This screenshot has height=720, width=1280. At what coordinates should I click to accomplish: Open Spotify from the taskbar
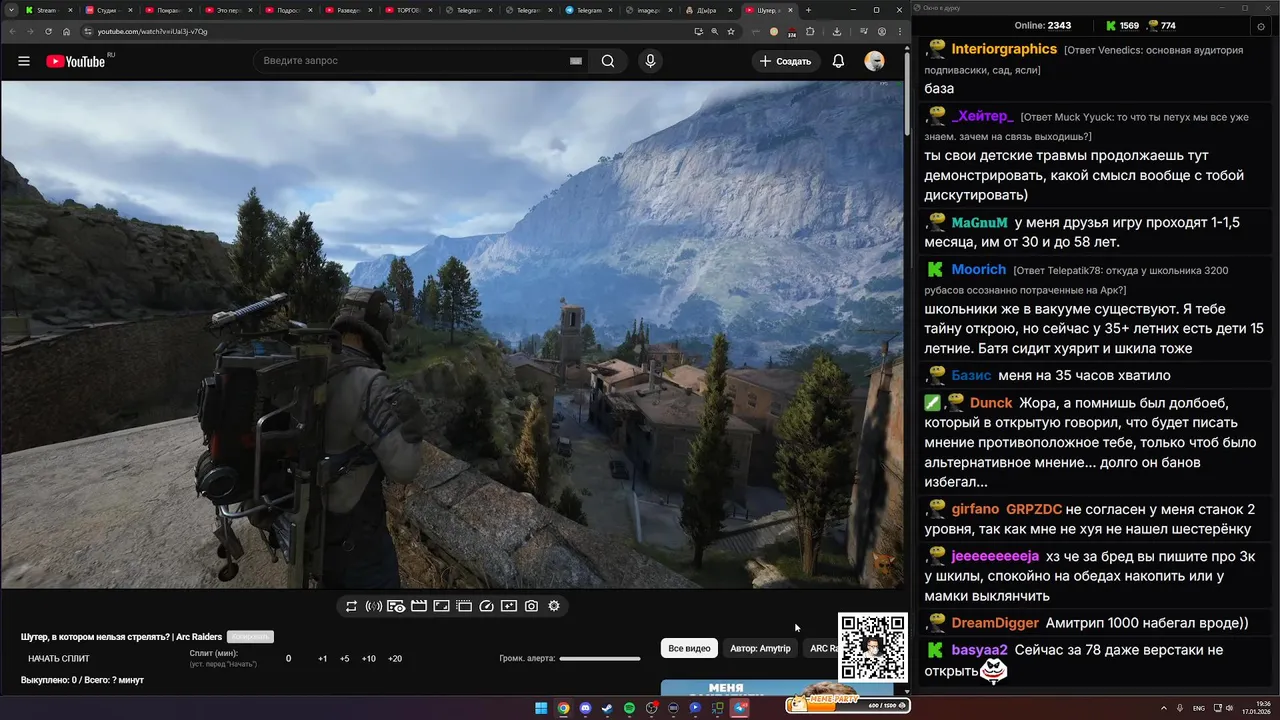(629, 708)
